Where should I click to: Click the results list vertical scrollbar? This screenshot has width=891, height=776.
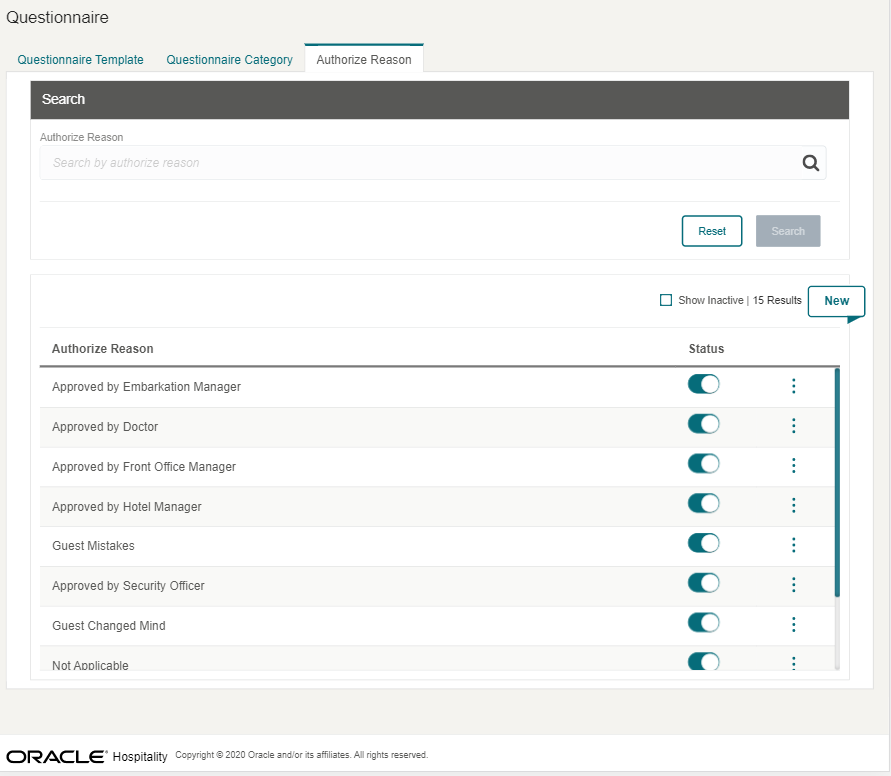[837, 483]
